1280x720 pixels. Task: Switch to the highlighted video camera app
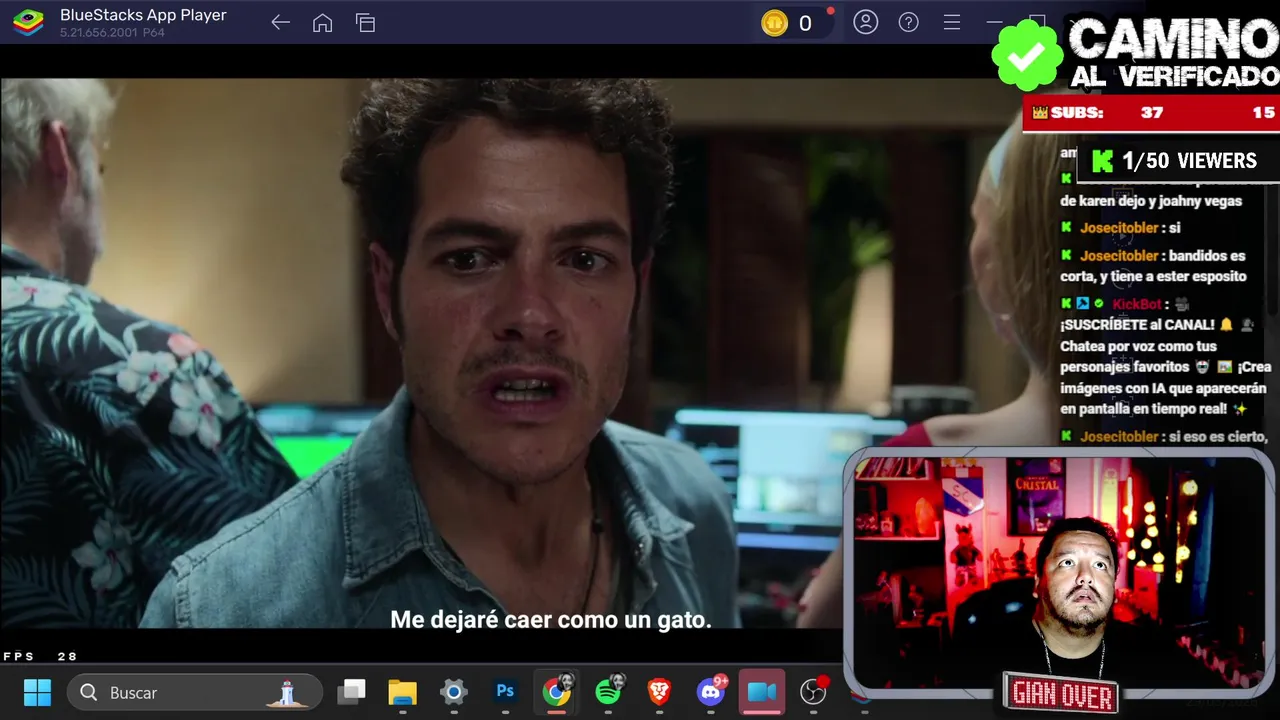(762, 692)
